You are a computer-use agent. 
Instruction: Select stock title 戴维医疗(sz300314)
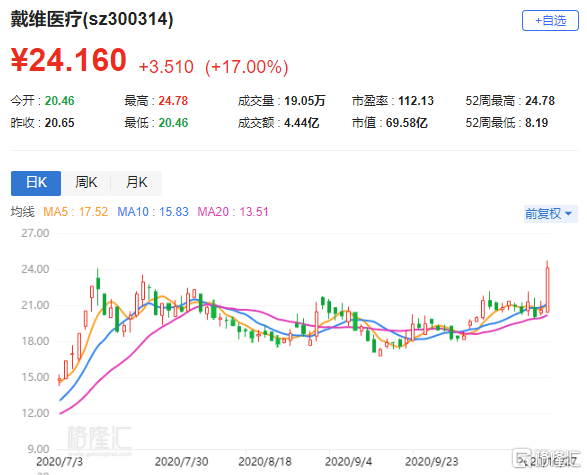[92, 19]
